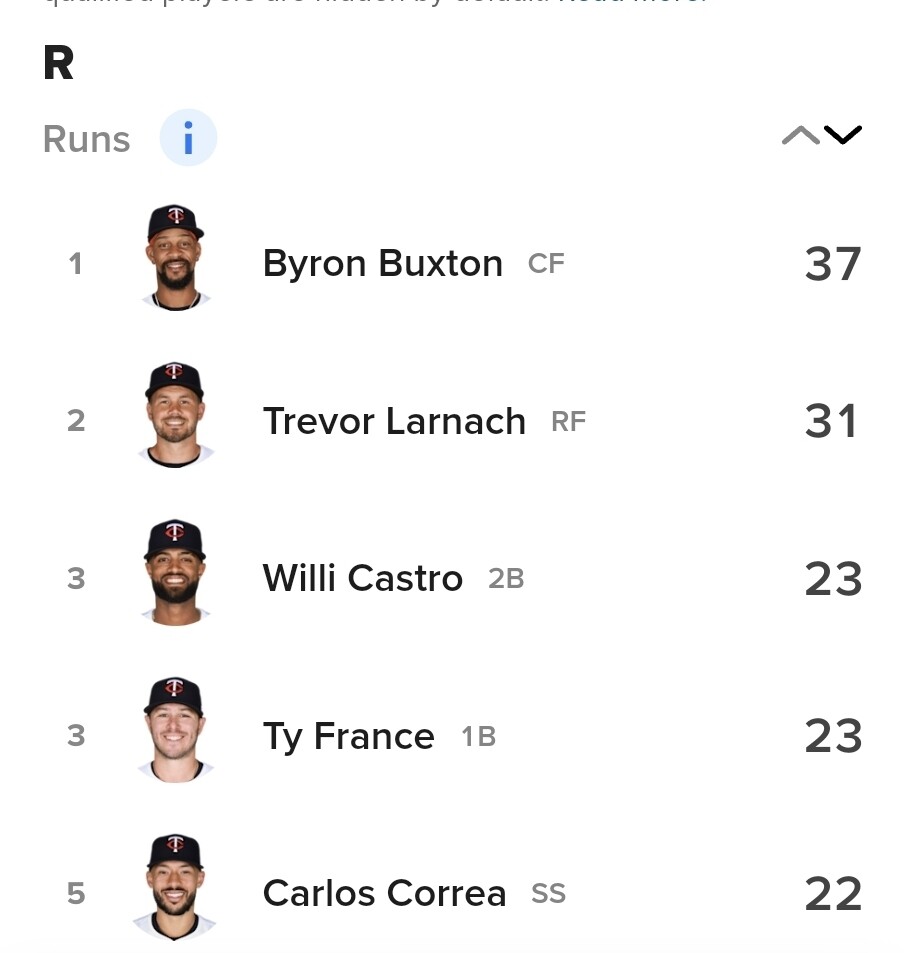The height and width of the screenshot is (953, 904).
Task: Click Byron Buxton's 37 runs value
Action: (832, 264)
